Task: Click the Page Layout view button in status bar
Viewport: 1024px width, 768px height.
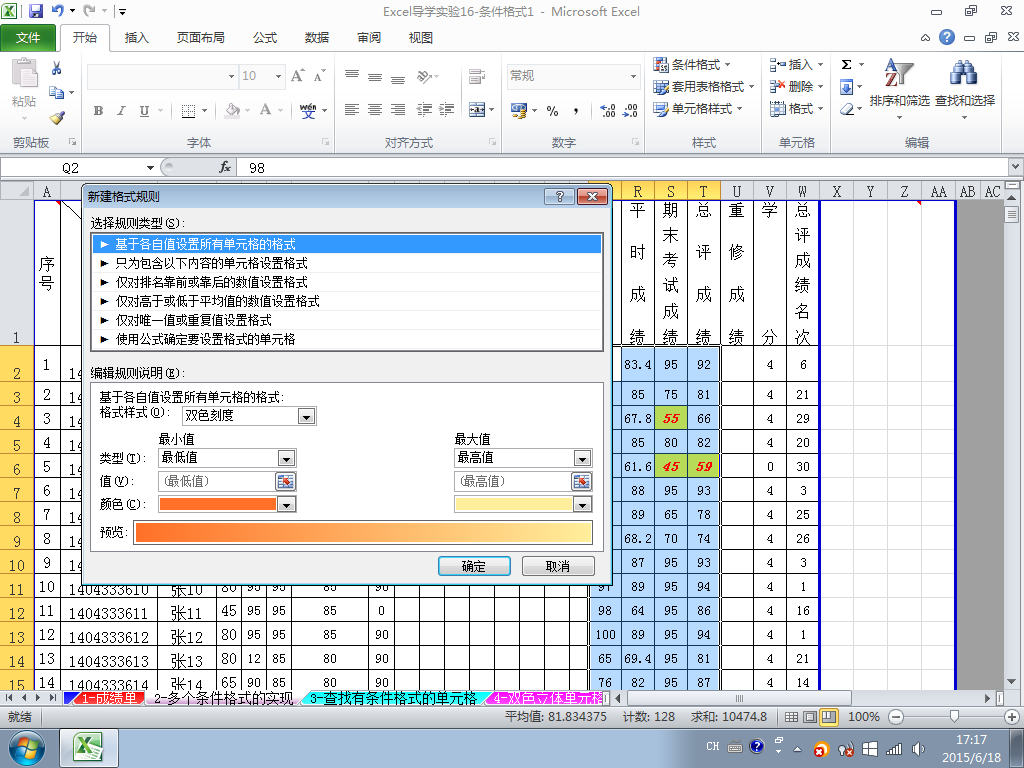Action: pos(810,717)
